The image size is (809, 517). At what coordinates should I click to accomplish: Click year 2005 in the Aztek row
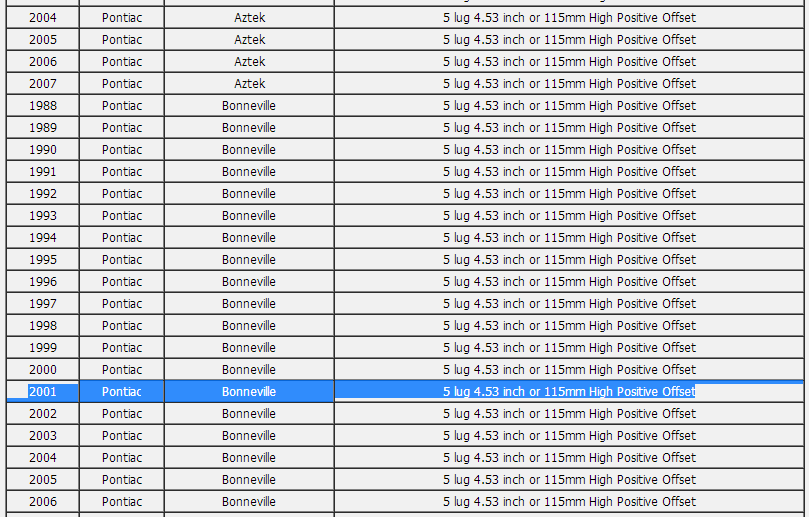43,40
